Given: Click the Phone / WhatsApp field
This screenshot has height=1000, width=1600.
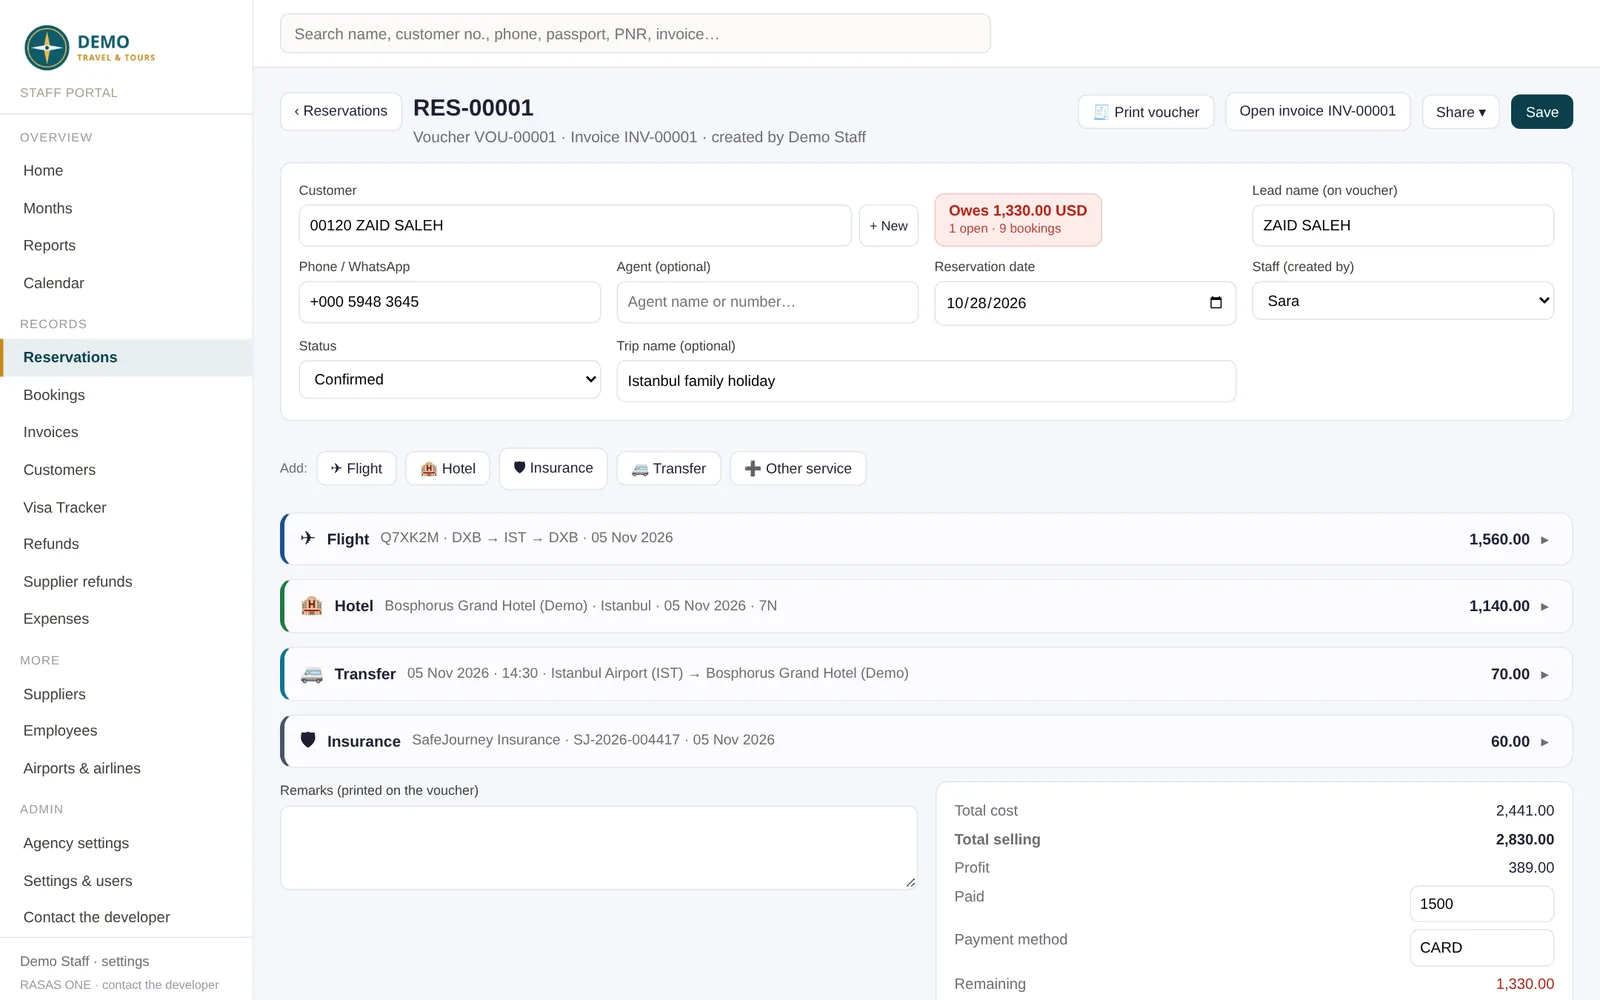Looking at the screenshot, I should coord(450,302).
